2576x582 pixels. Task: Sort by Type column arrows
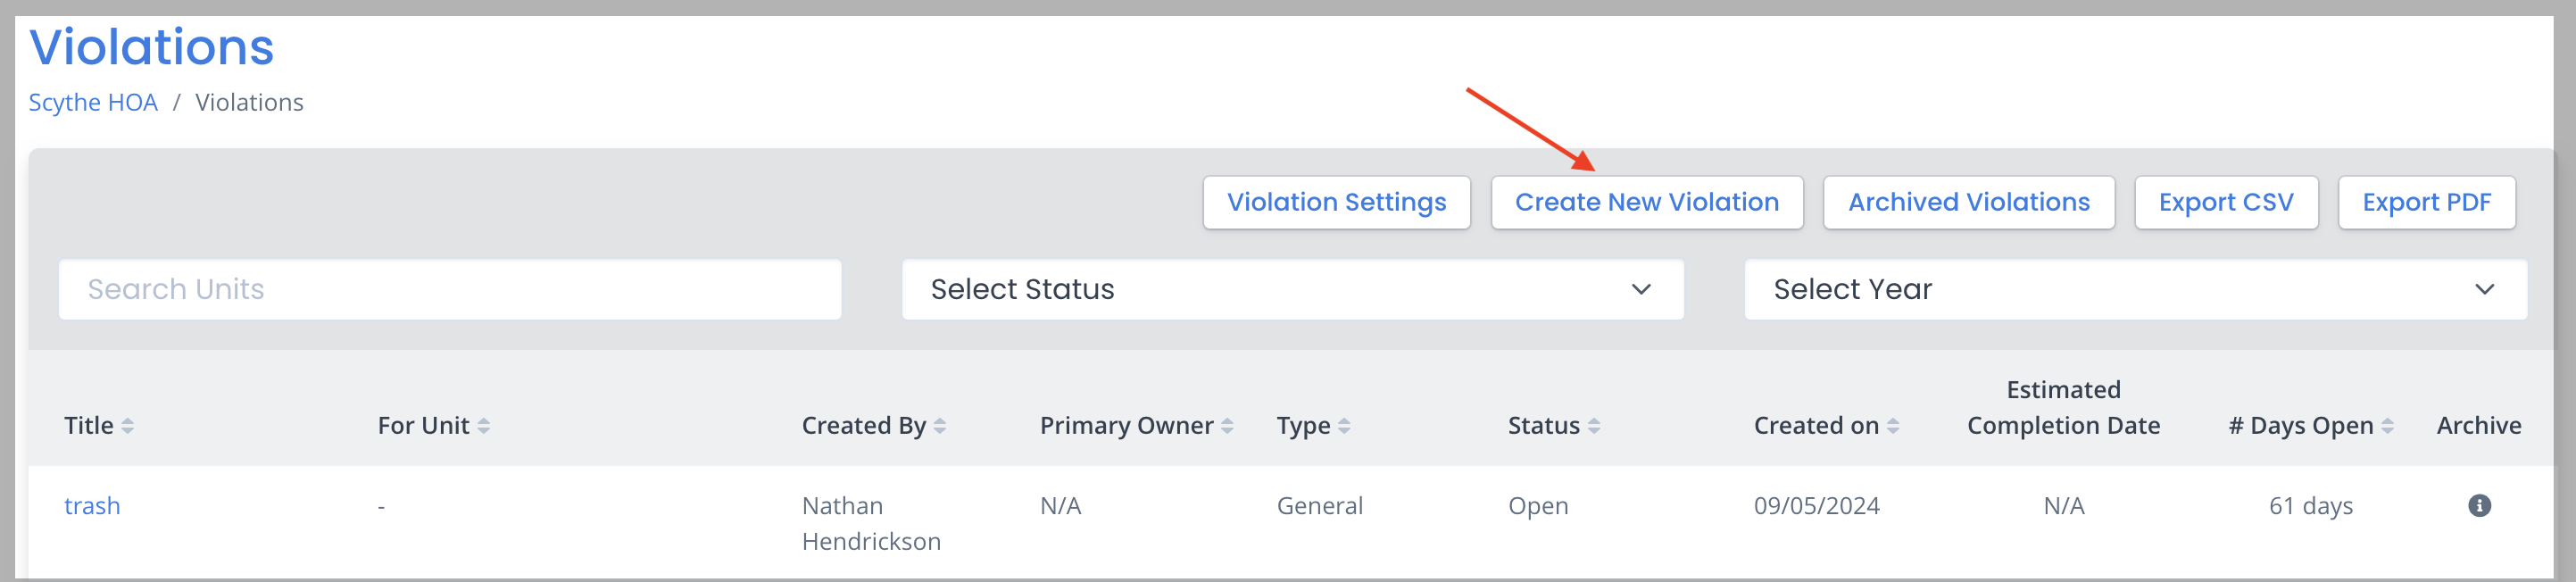pos(1344,426)
